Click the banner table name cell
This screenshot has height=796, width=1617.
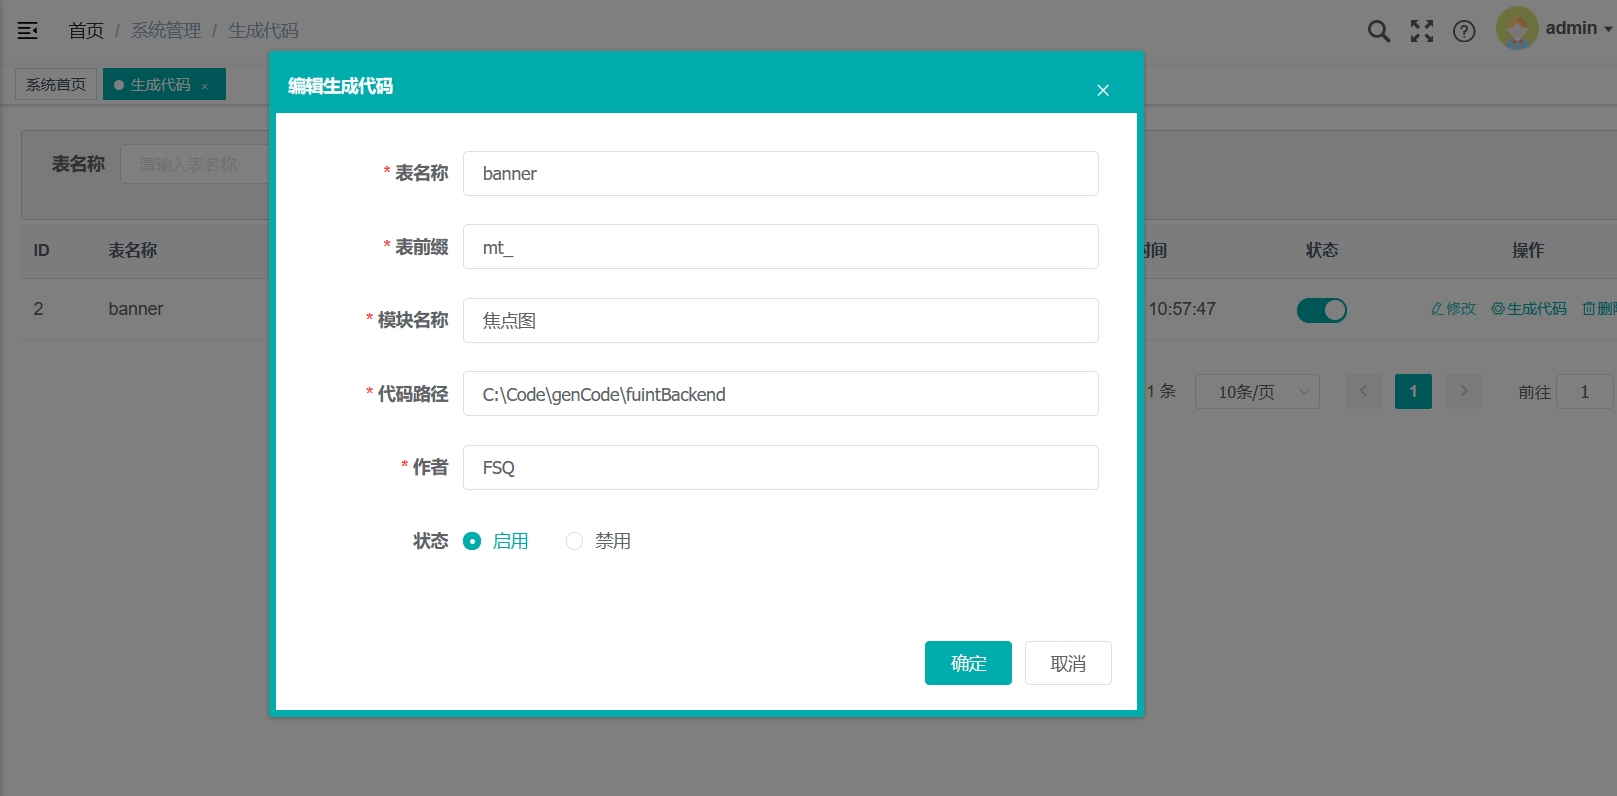pos(136,309)
